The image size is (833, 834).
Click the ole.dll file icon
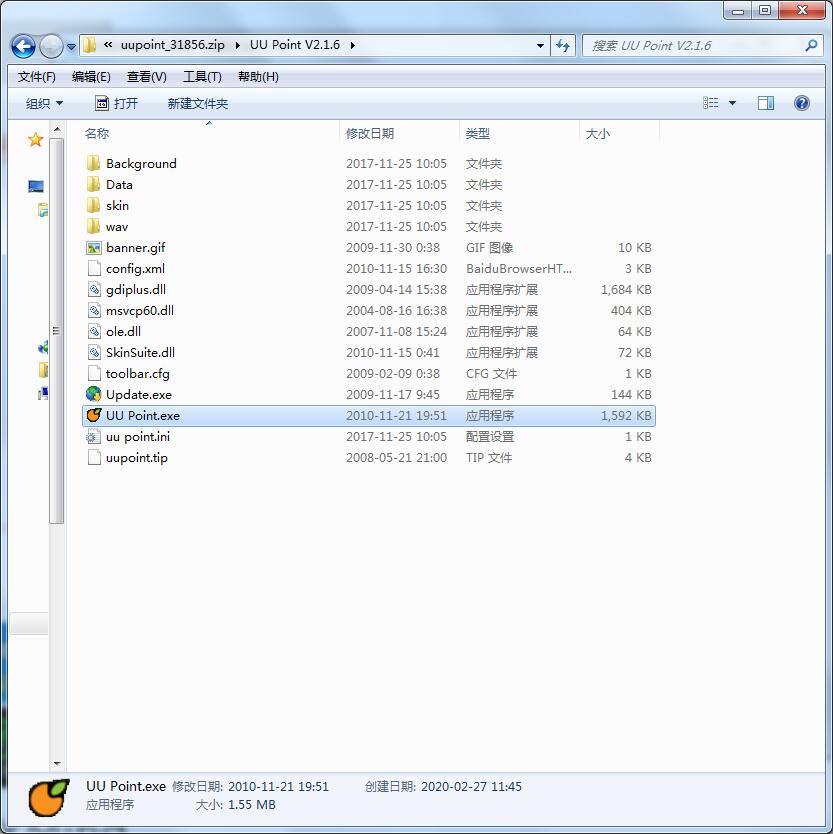point(94,331)
